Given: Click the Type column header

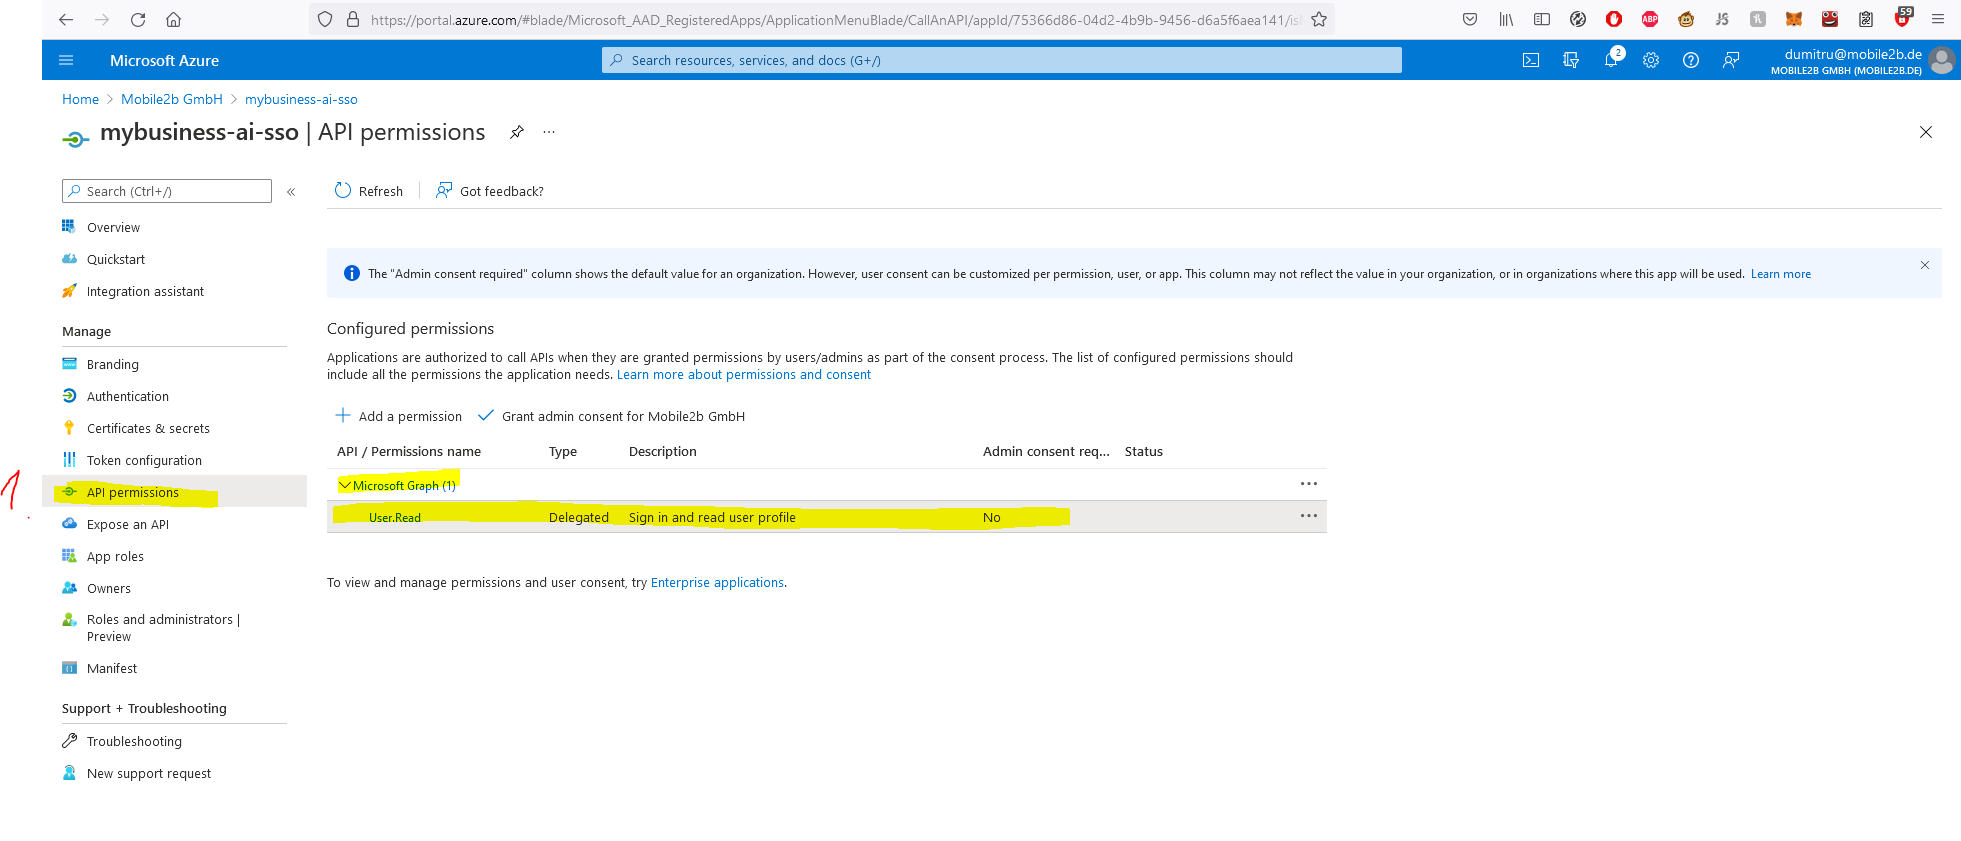Looking at the screenshot, I should [563, 451].
